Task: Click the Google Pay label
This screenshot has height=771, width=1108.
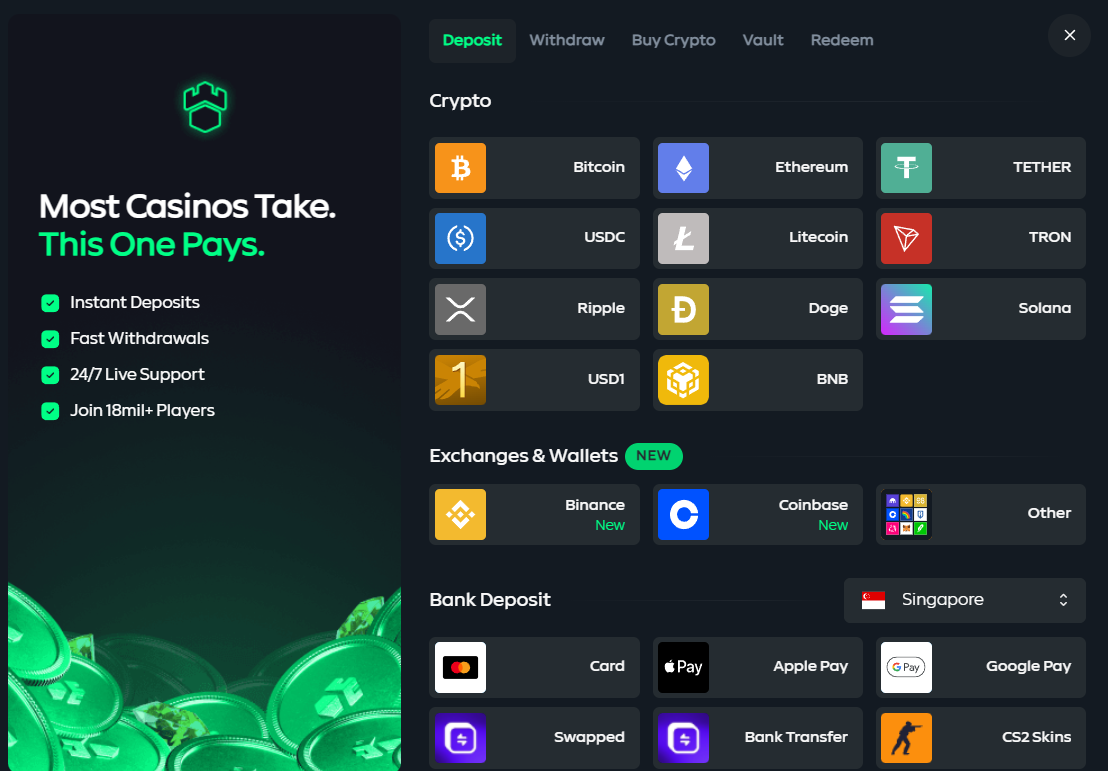Action: coord(1028,666)
